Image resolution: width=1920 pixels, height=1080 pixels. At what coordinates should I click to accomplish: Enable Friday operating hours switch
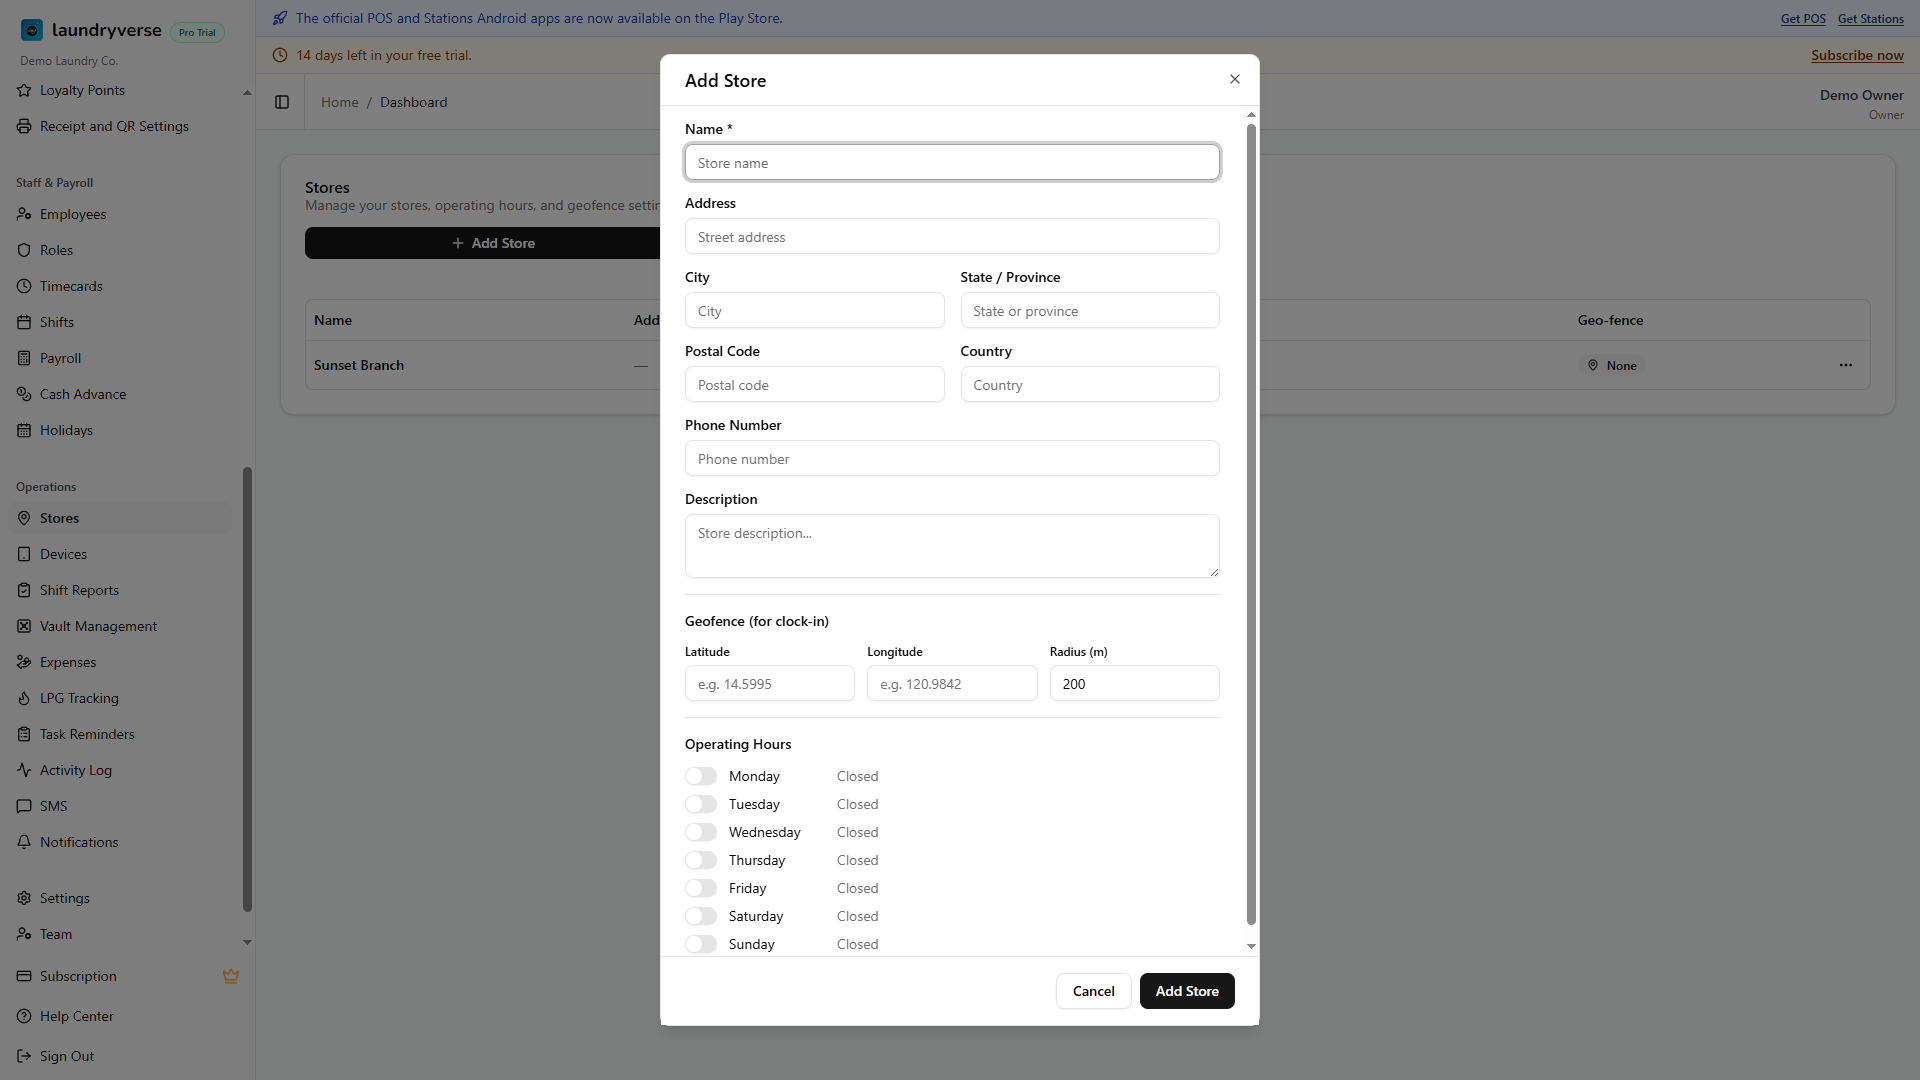(x=701, y=888)
